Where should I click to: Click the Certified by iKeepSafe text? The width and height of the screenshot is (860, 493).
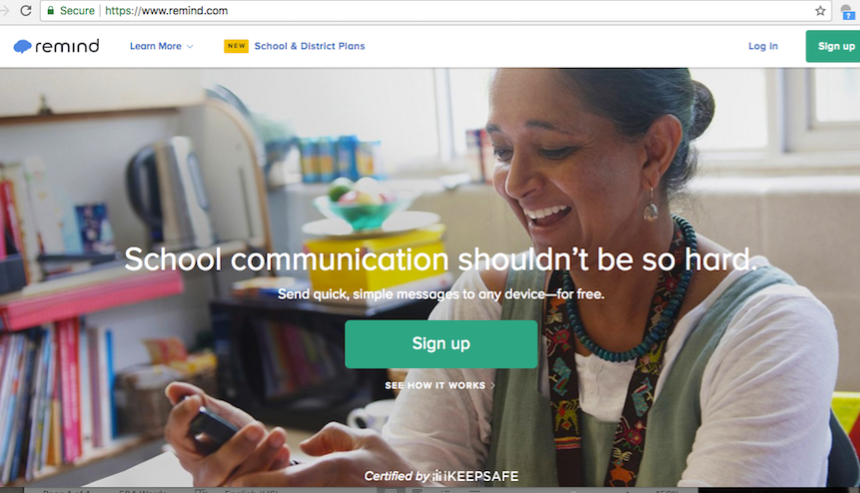442,476
